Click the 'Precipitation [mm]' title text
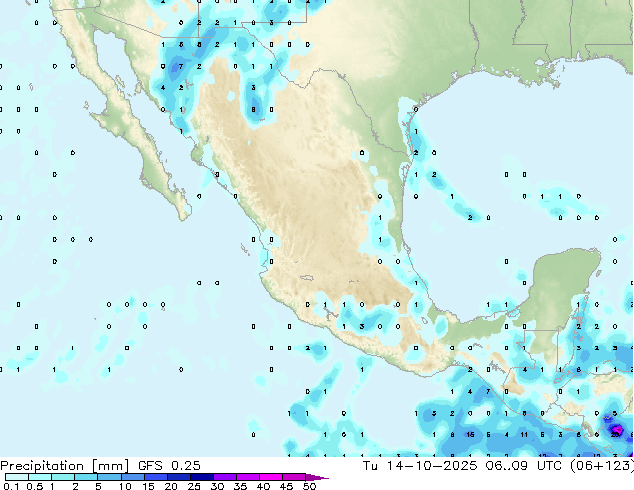Viewport: 634px width, 490px height. 64,466
